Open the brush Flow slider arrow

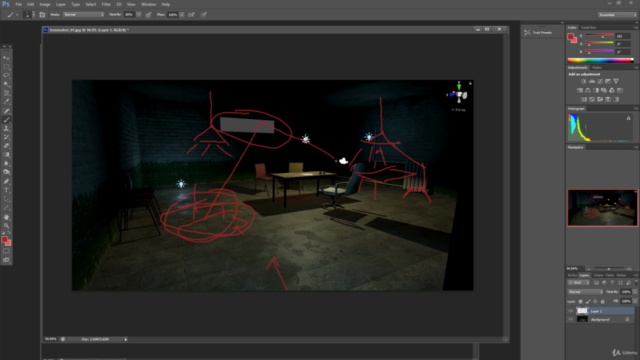(182, 15)
